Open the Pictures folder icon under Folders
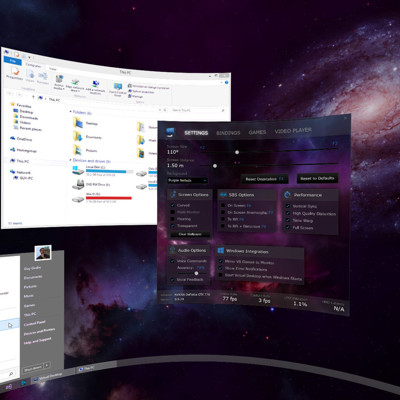Viewport: 400px width, 400px height. tap(78, 150)
